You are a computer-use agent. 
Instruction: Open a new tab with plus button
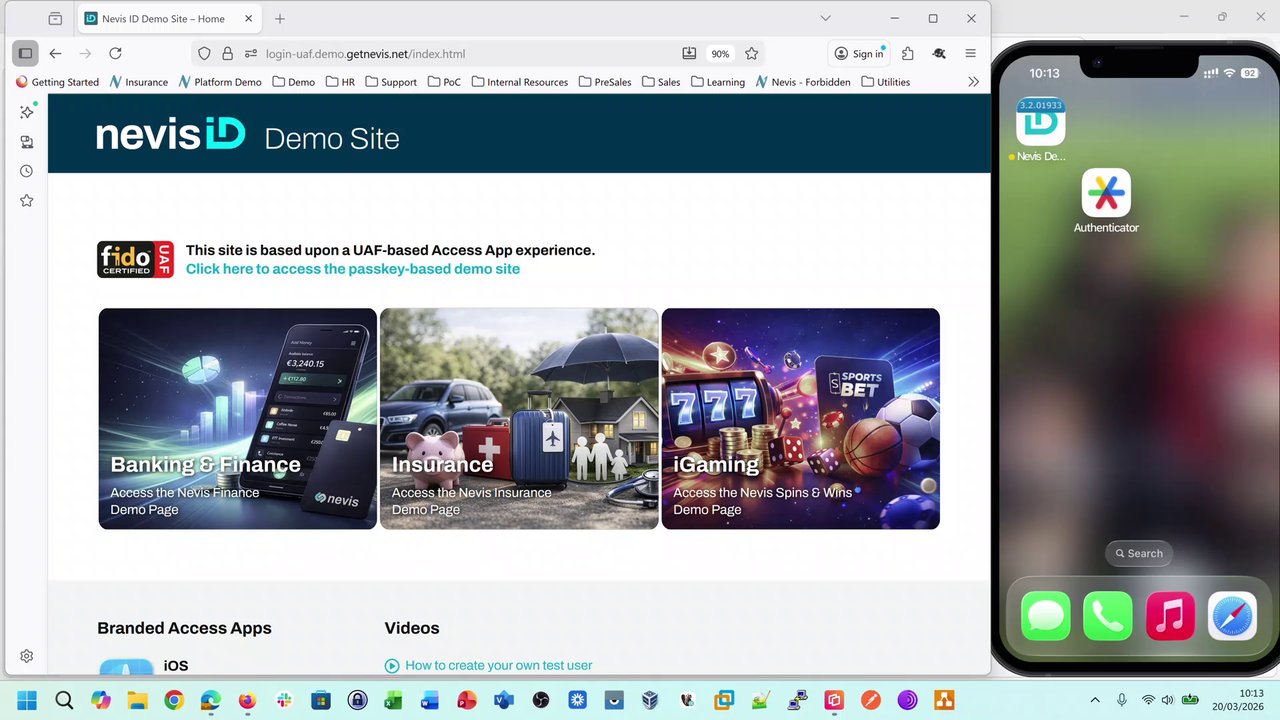[x=280, y=19]
